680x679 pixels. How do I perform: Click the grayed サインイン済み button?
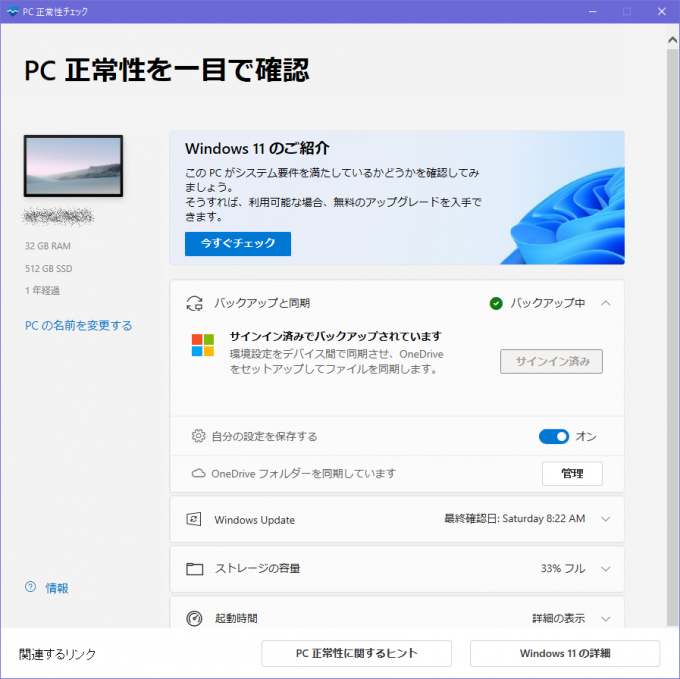(551, 361)
